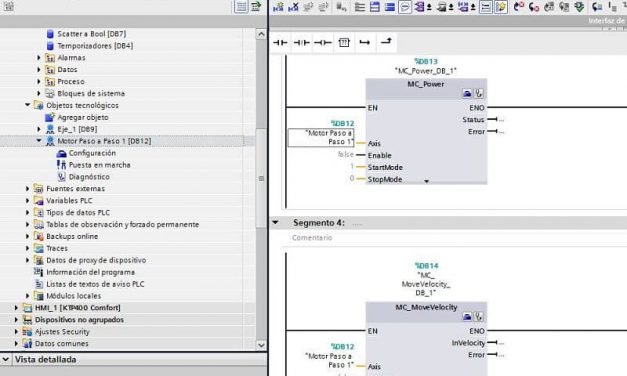Viewport: 627px width, 376px height.
Task: Expand the Fuentes externas folder
Action: [x=28, y=188]
